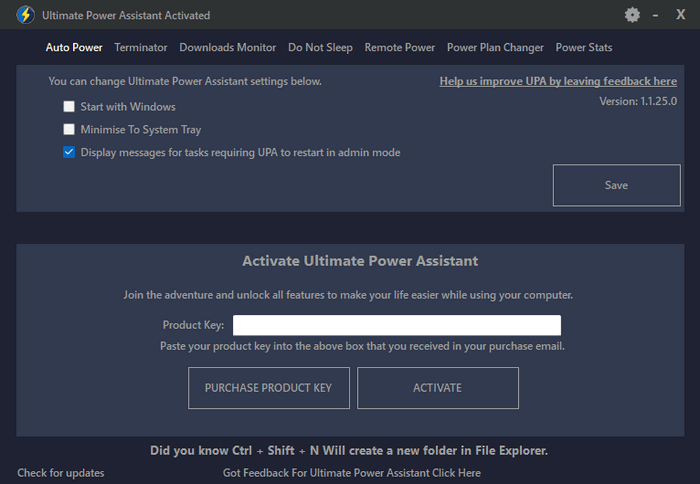Click the Ultimate Power Assistant Activated title
700x484 pixels.
click(x=126, y=15)
